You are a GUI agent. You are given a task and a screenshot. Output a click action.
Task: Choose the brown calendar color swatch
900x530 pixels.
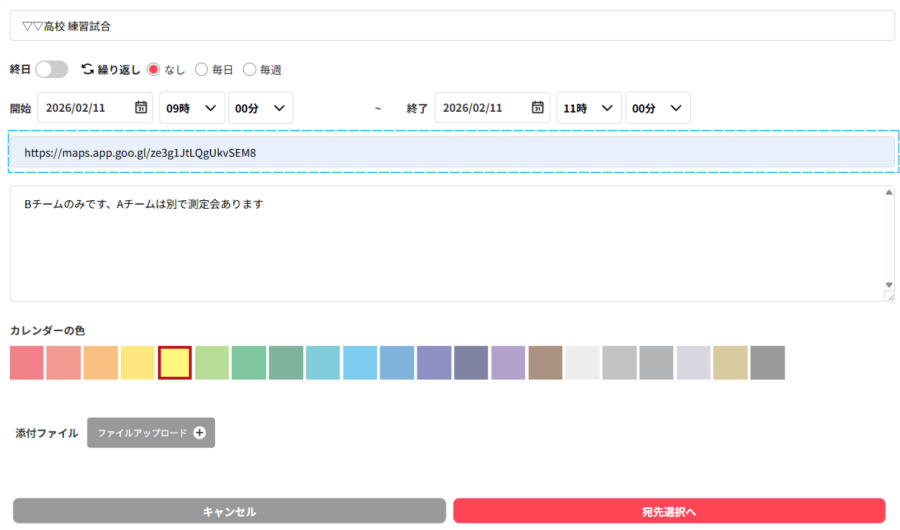tap(545, 363)
